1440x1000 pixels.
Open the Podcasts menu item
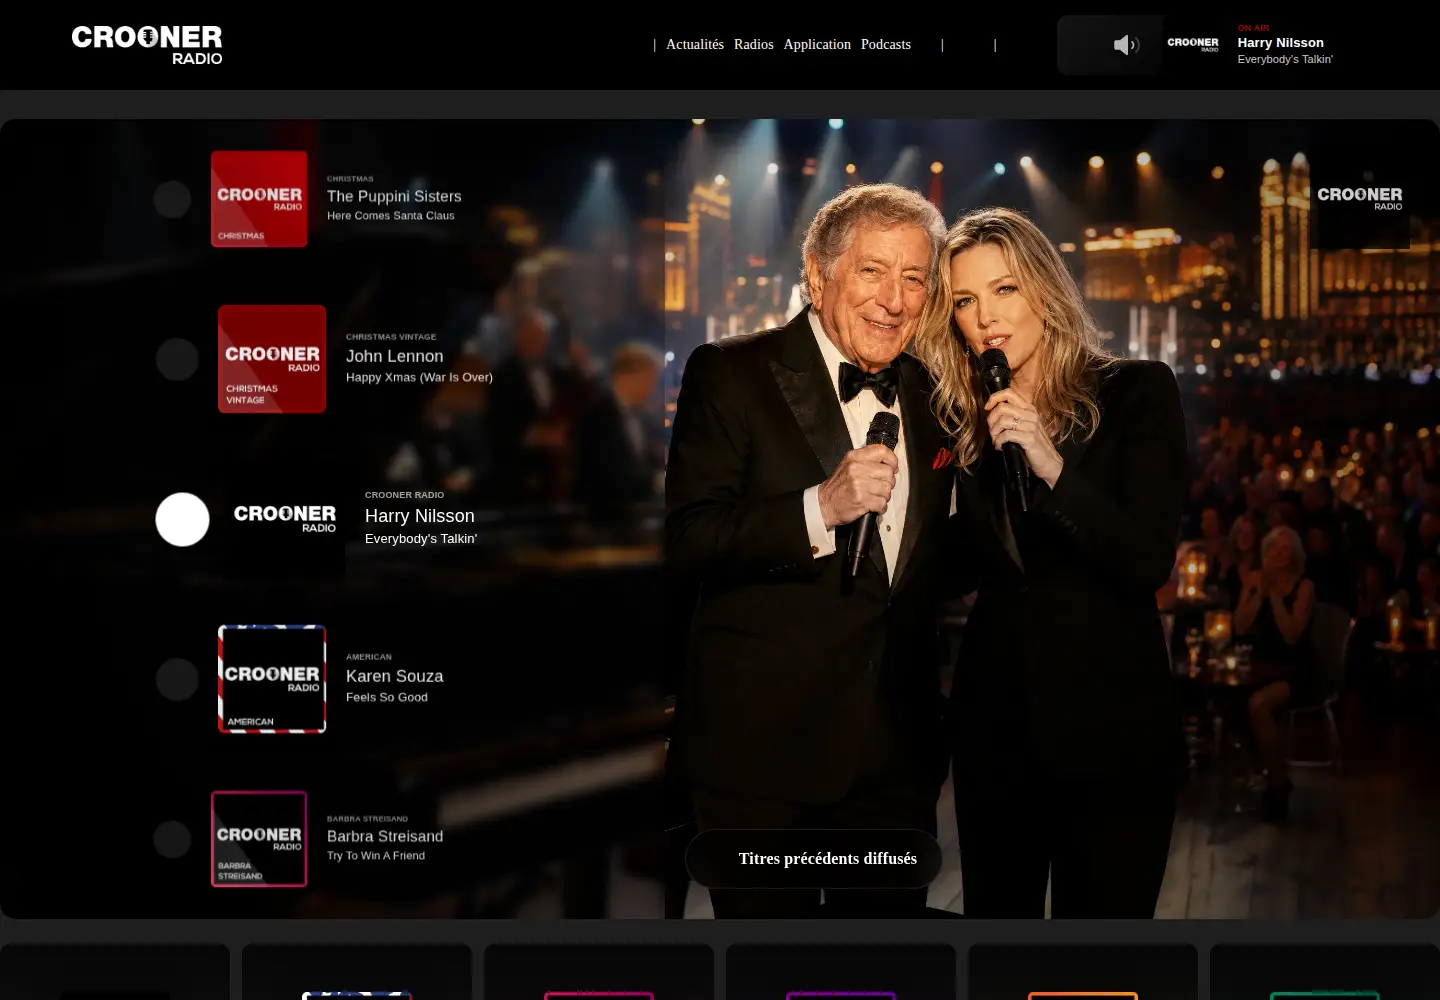[x=886, y=44]
